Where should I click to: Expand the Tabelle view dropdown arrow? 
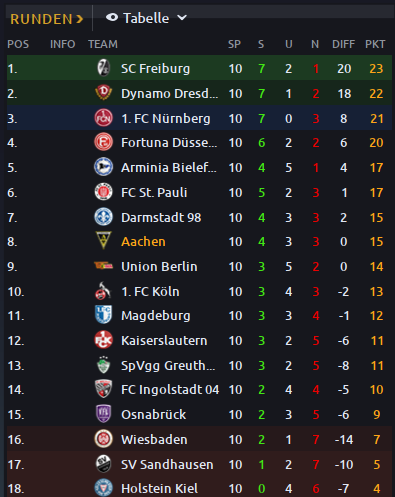(x=182, y=18)
